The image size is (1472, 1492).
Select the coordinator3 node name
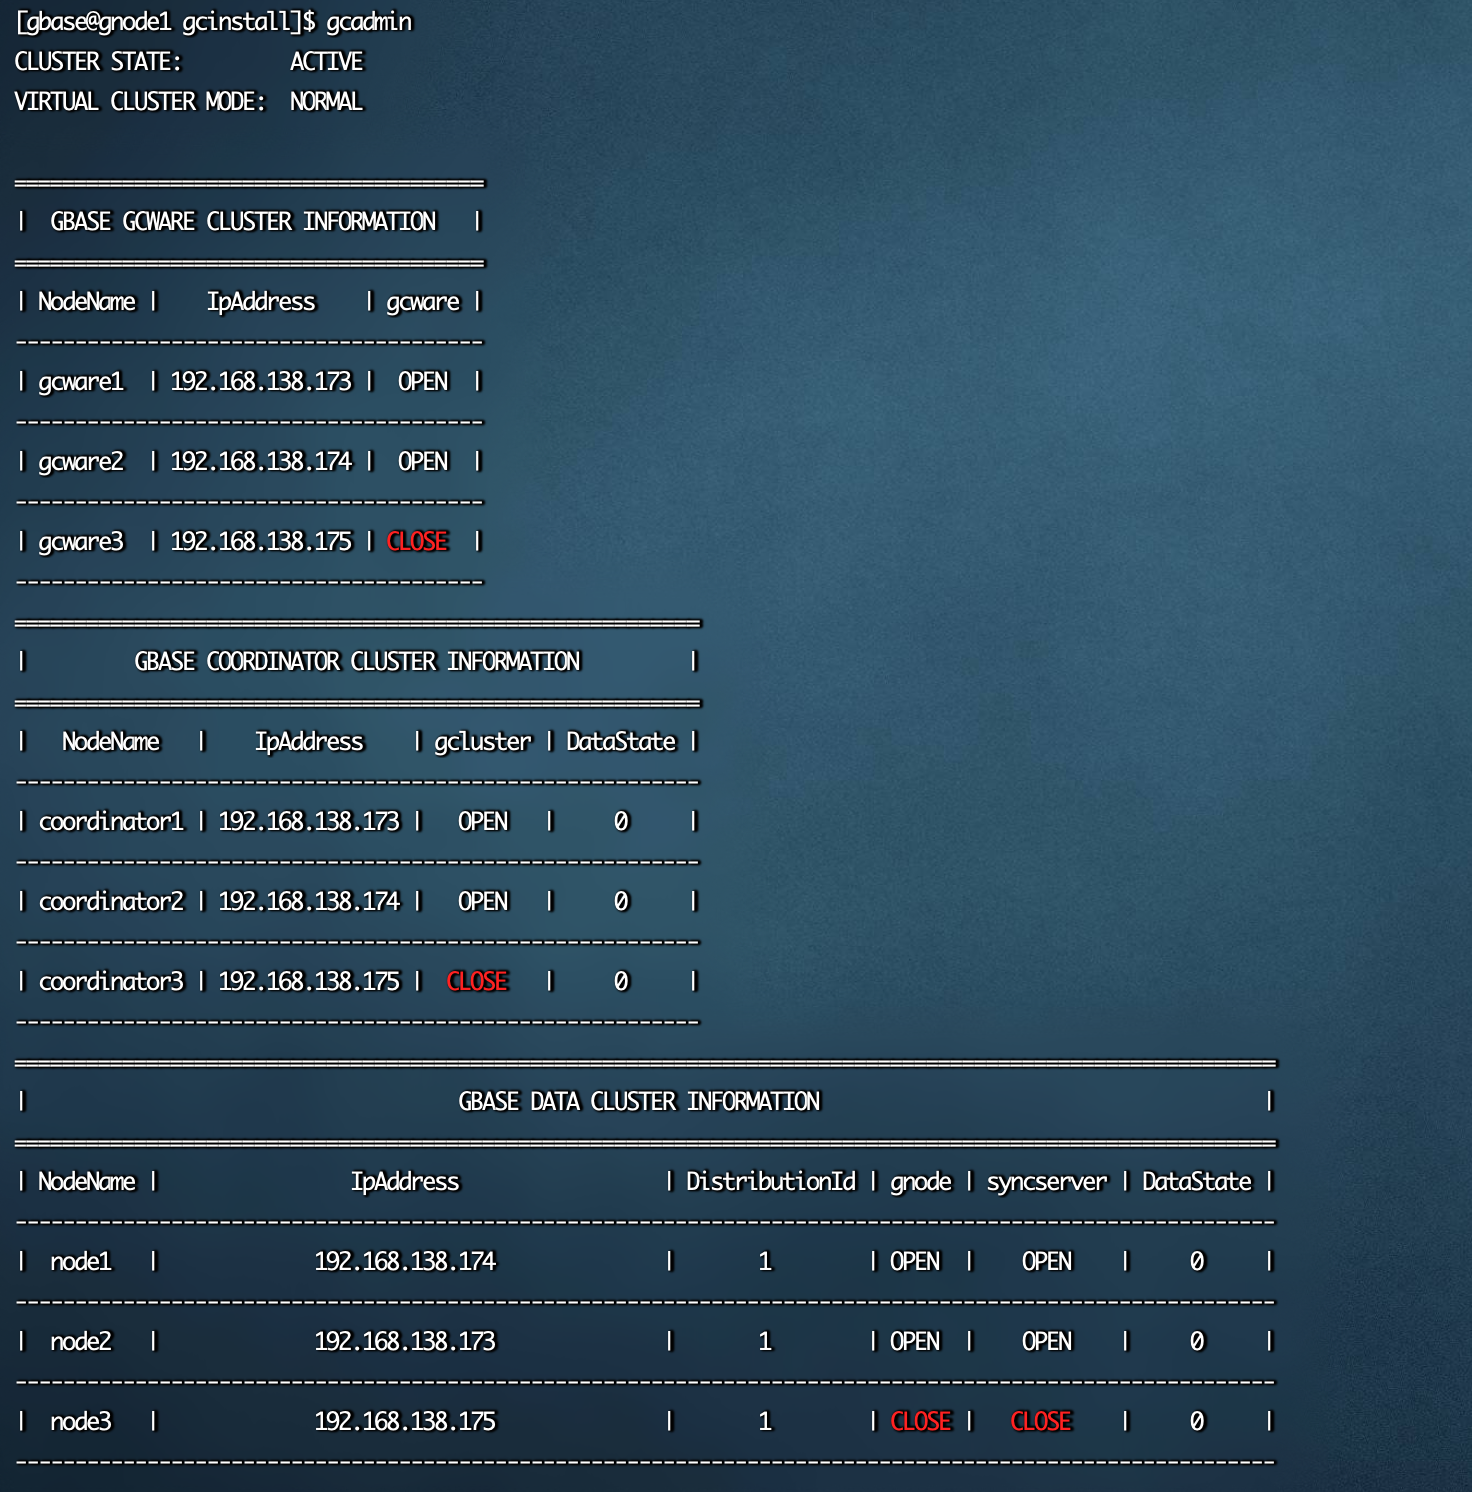click(x=111, y=982)
